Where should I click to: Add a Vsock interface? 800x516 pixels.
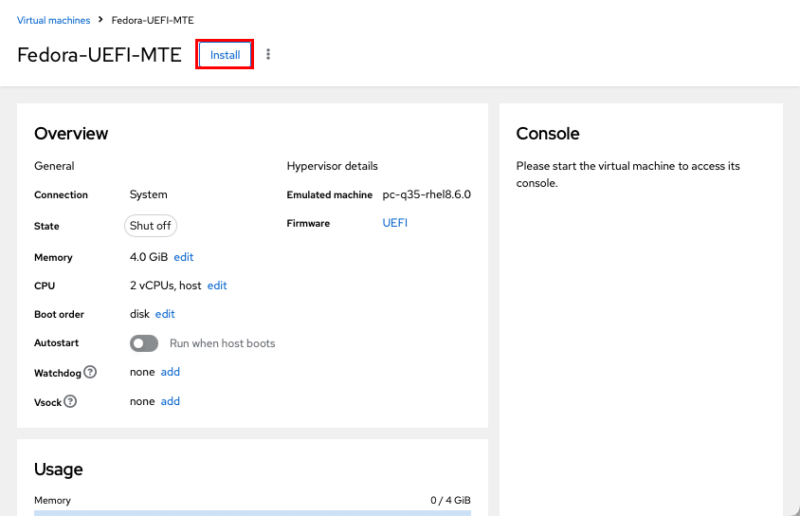click(170, 401)
